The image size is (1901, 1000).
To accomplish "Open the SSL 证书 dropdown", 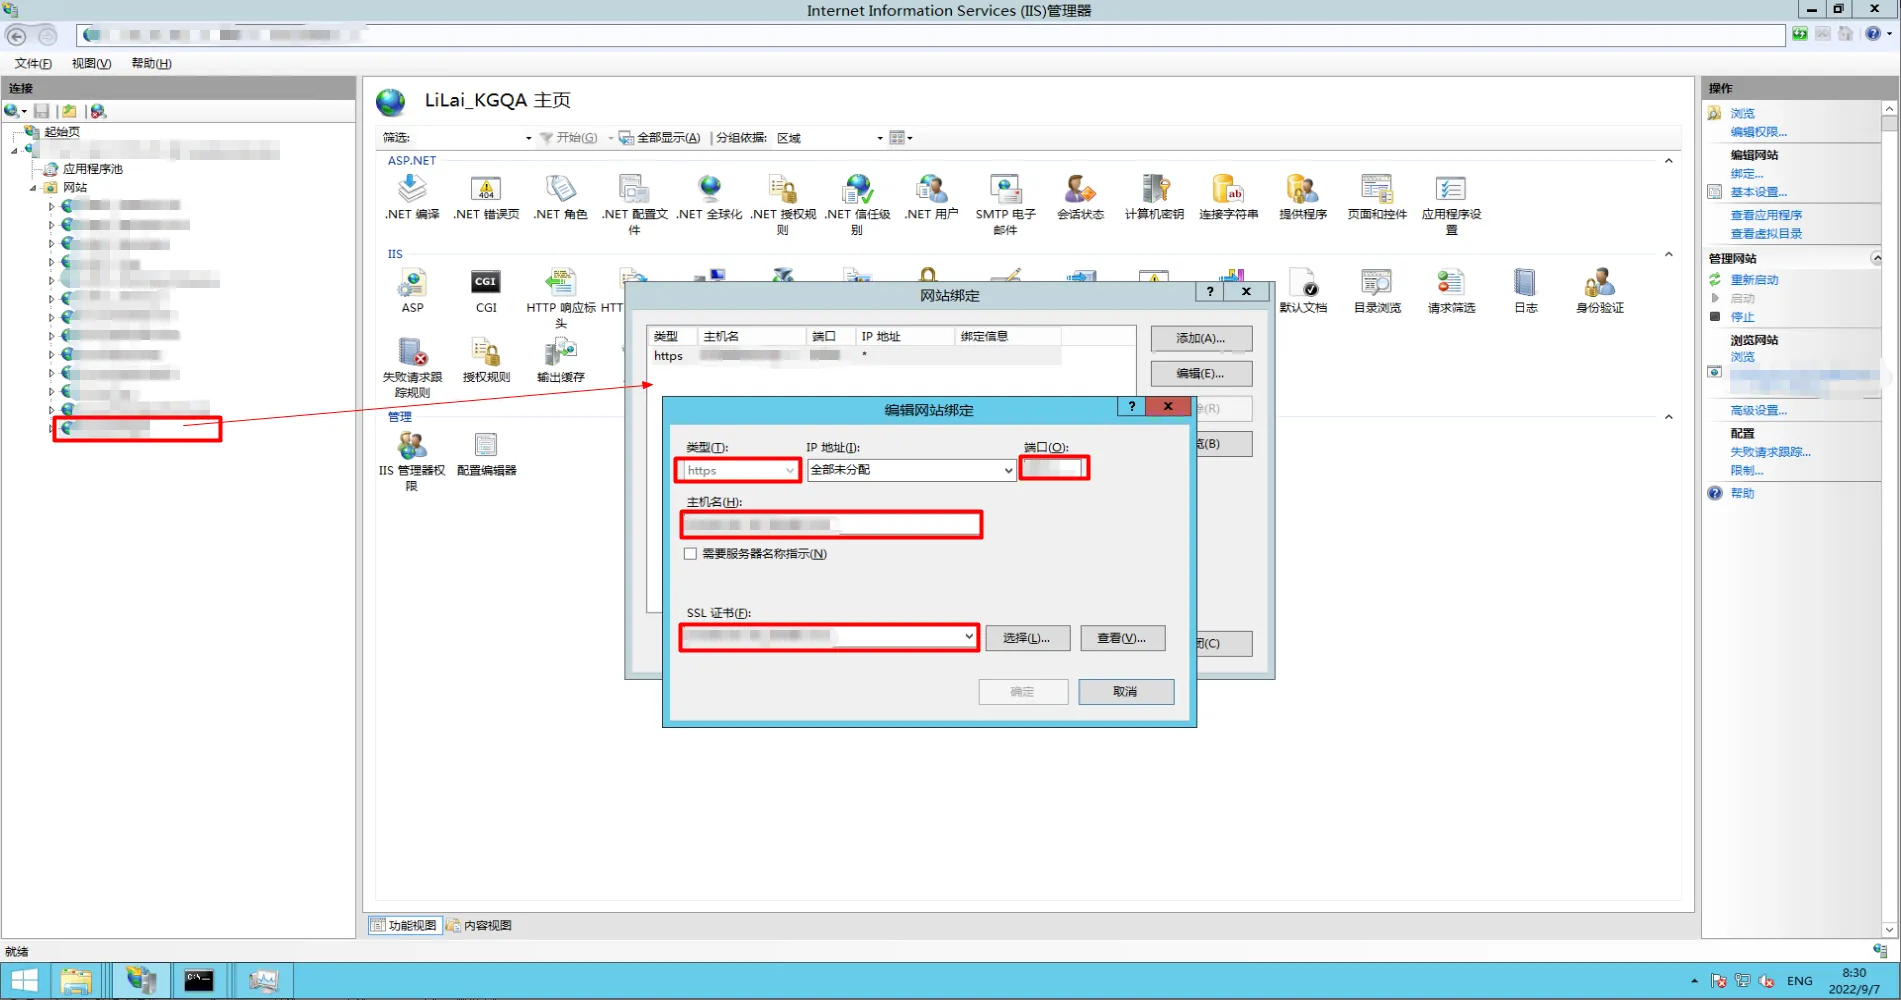I will point(829,636).
